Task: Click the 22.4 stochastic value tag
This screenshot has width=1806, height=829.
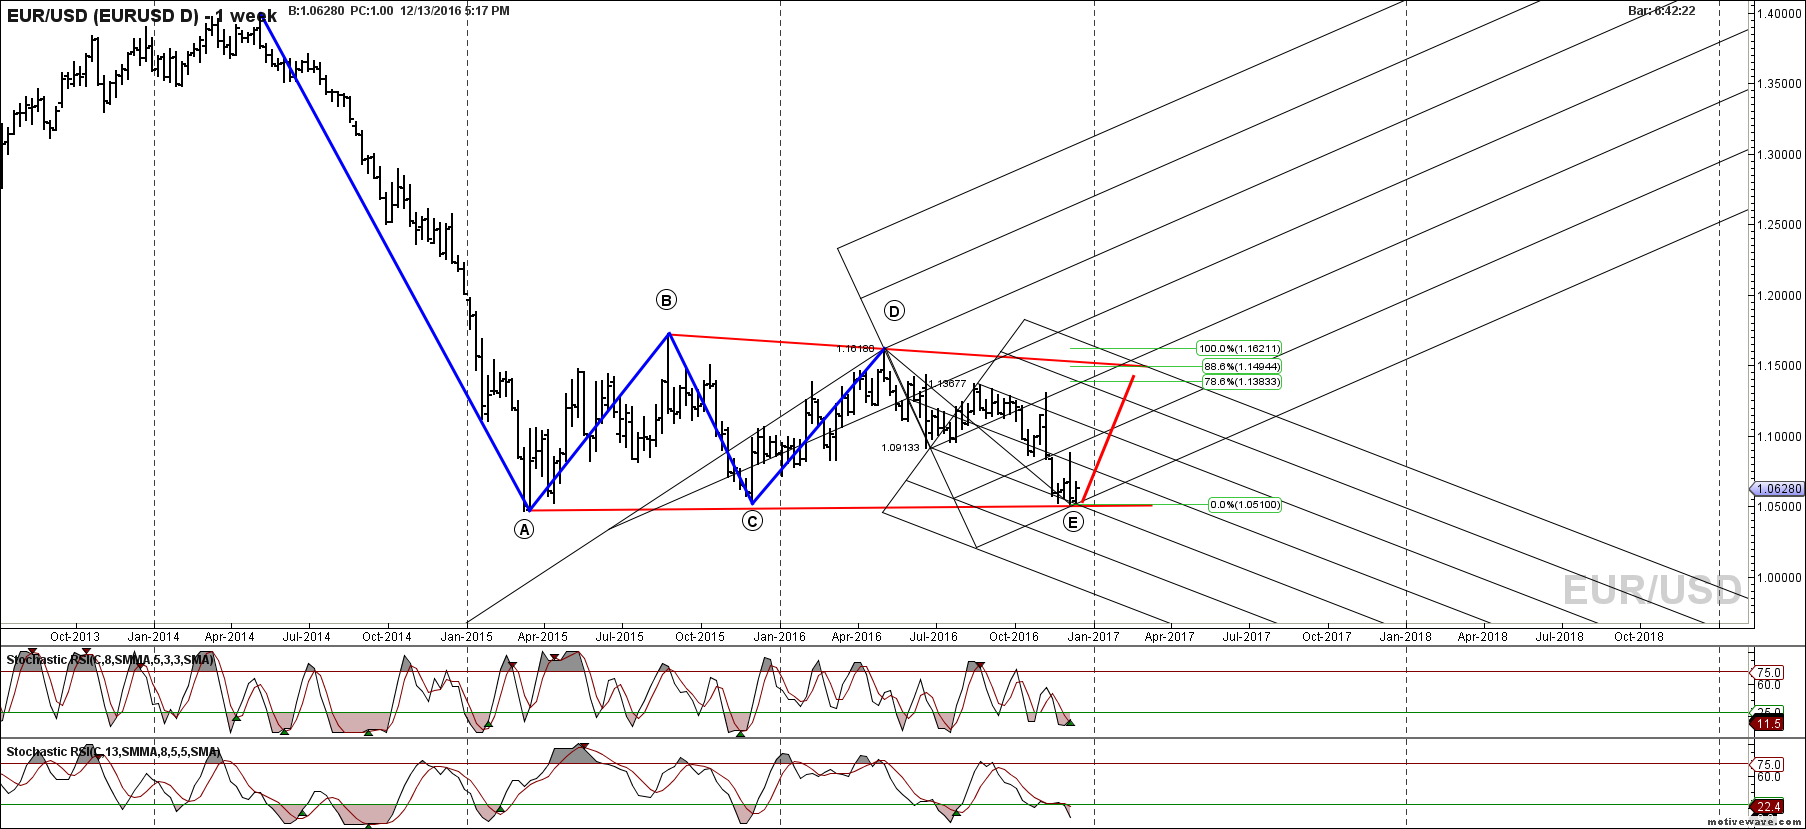Action: click(x=1768, y=807)
